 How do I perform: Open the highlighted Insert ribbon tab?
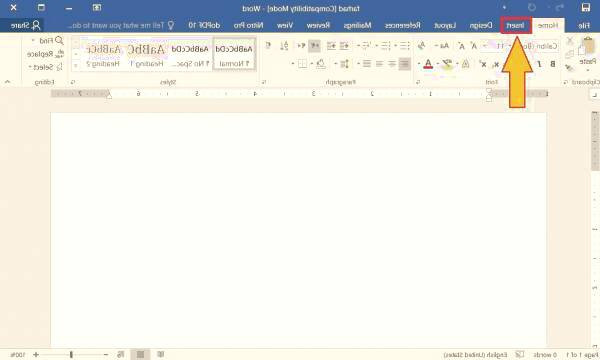tap(515, 25)
